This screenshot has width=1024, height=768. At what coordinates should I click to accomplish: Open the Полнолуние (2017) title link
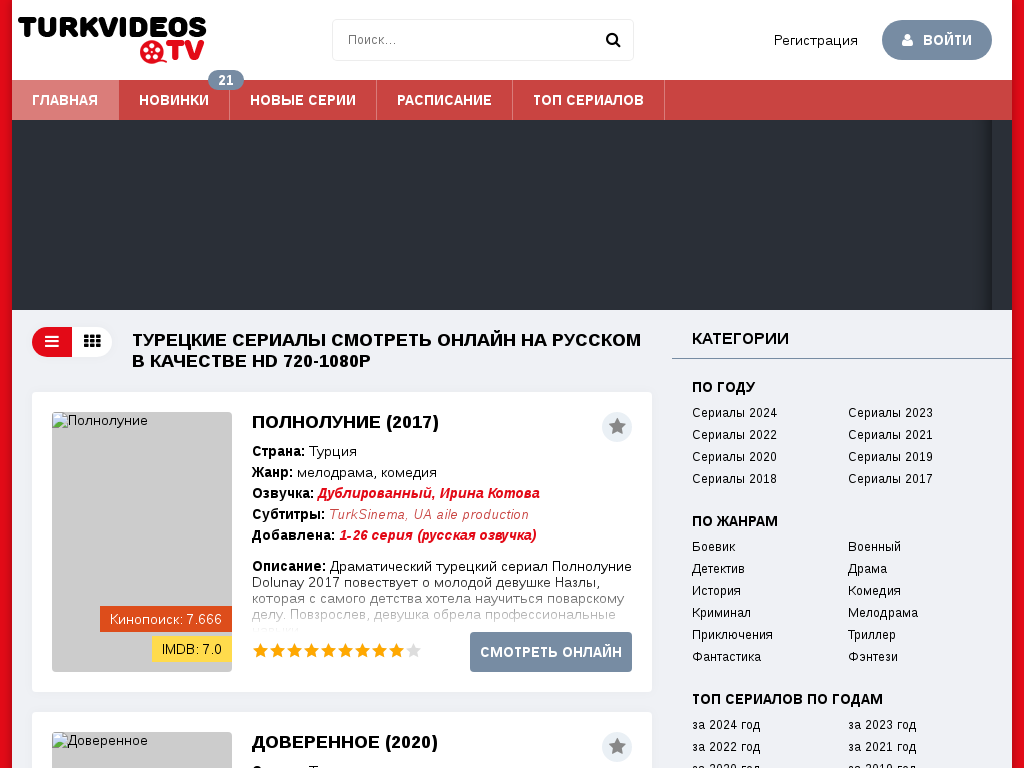(345, 423)
